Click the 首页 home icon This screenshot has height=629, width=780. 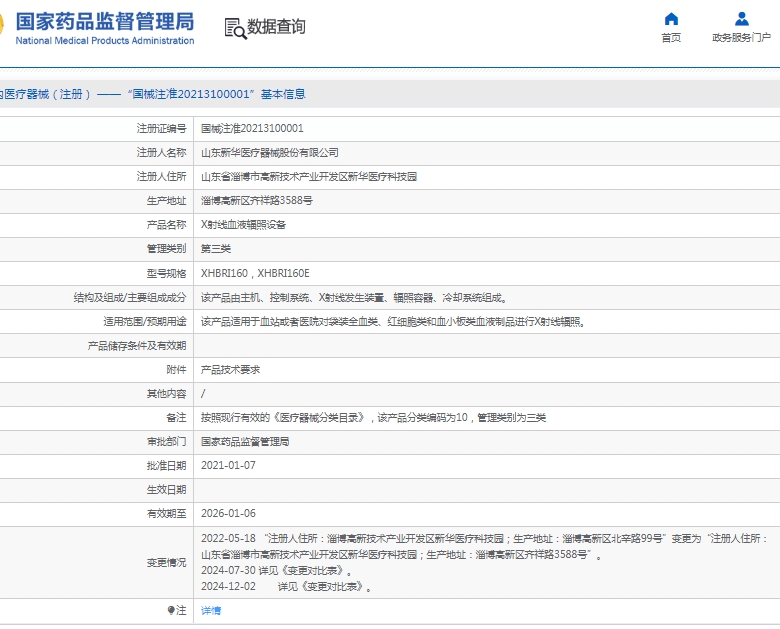pyautogui.click(x=671, y=19)
